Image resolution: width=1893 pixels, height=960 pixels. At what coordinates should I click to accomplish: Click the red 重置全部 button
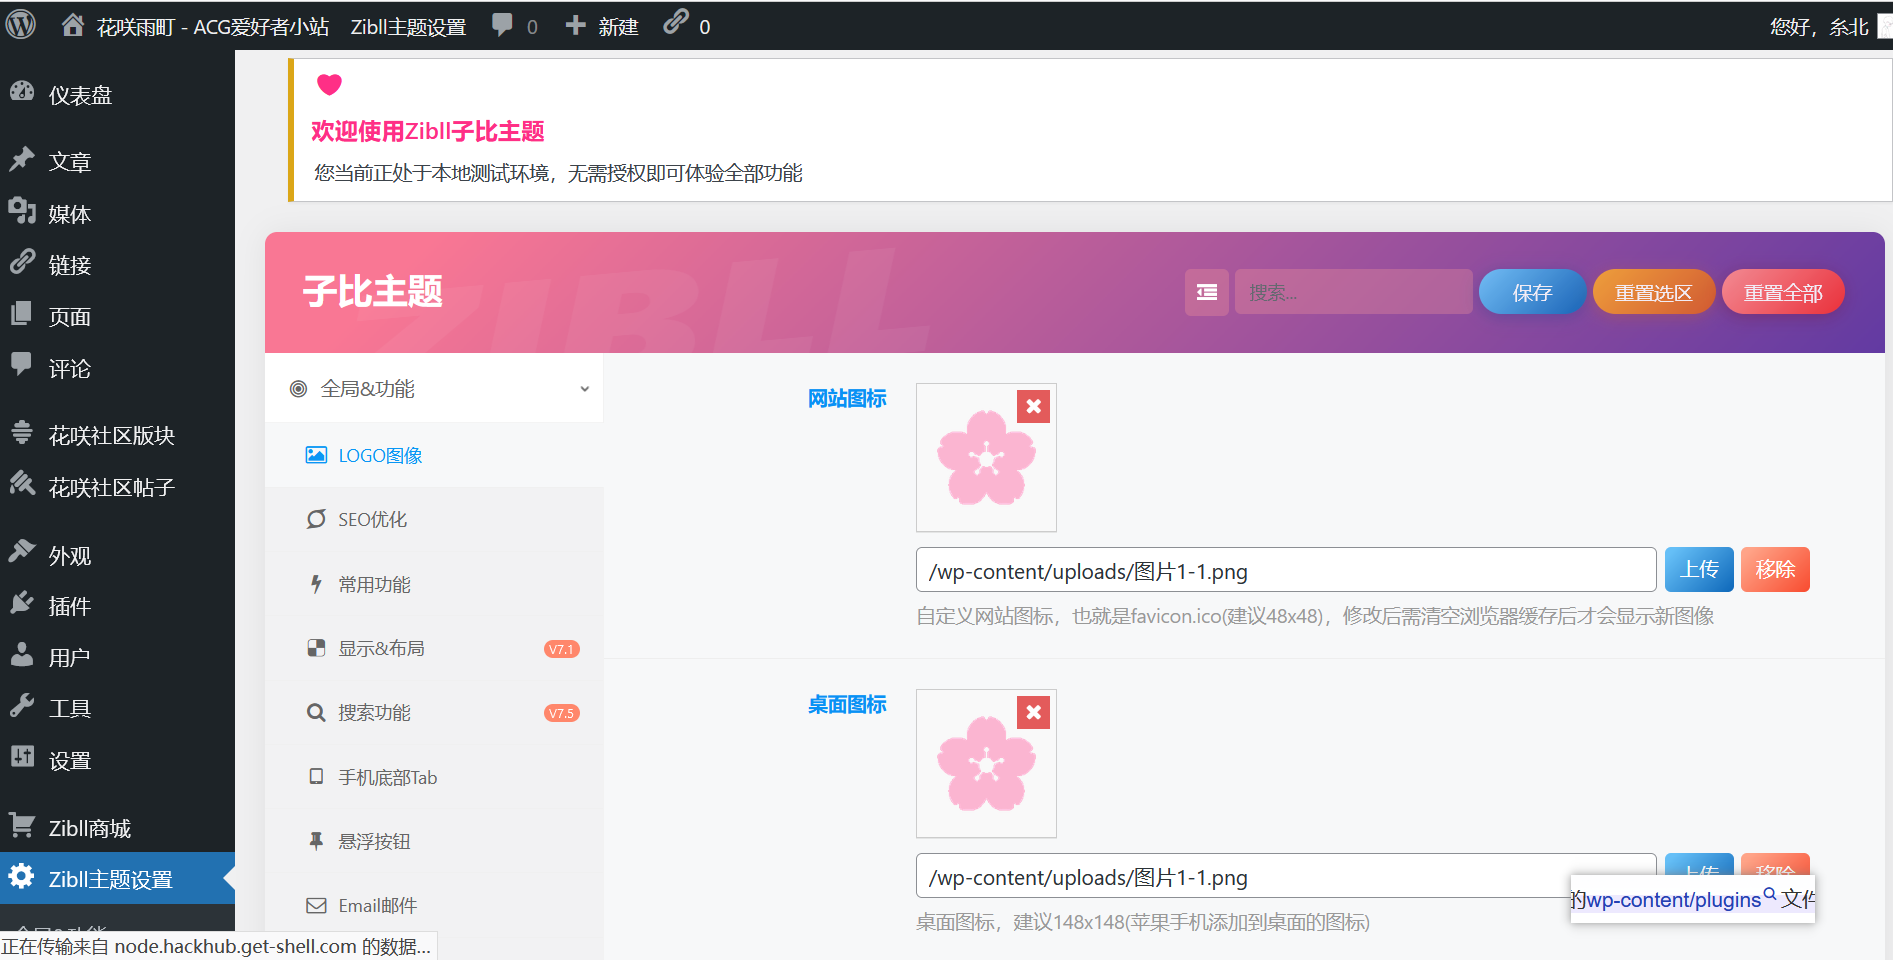click(x=1783, y=292)
